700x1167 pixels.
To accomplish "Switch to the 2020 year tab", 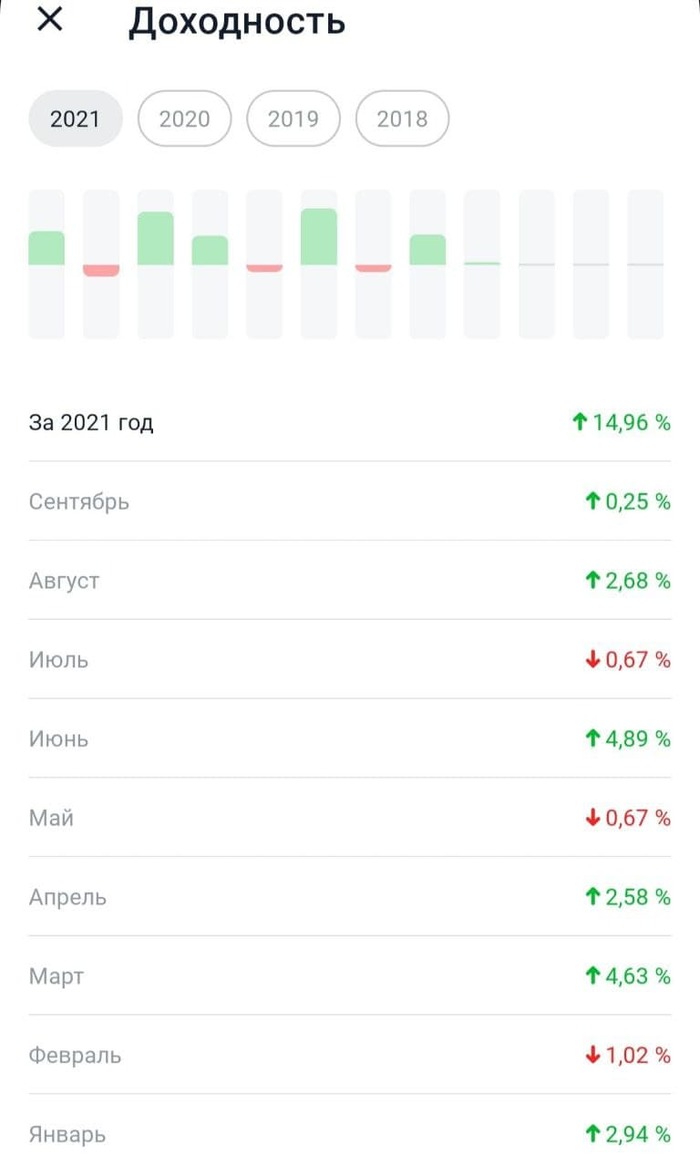I will coord(184,119).
